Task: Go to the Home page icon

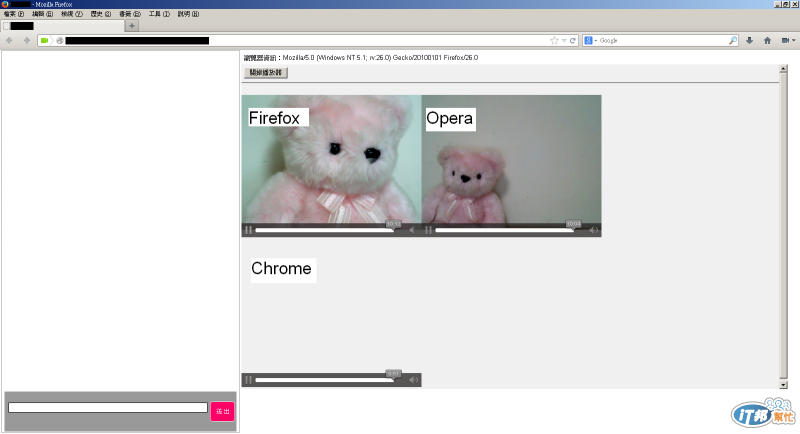Action: pos(767,40)
